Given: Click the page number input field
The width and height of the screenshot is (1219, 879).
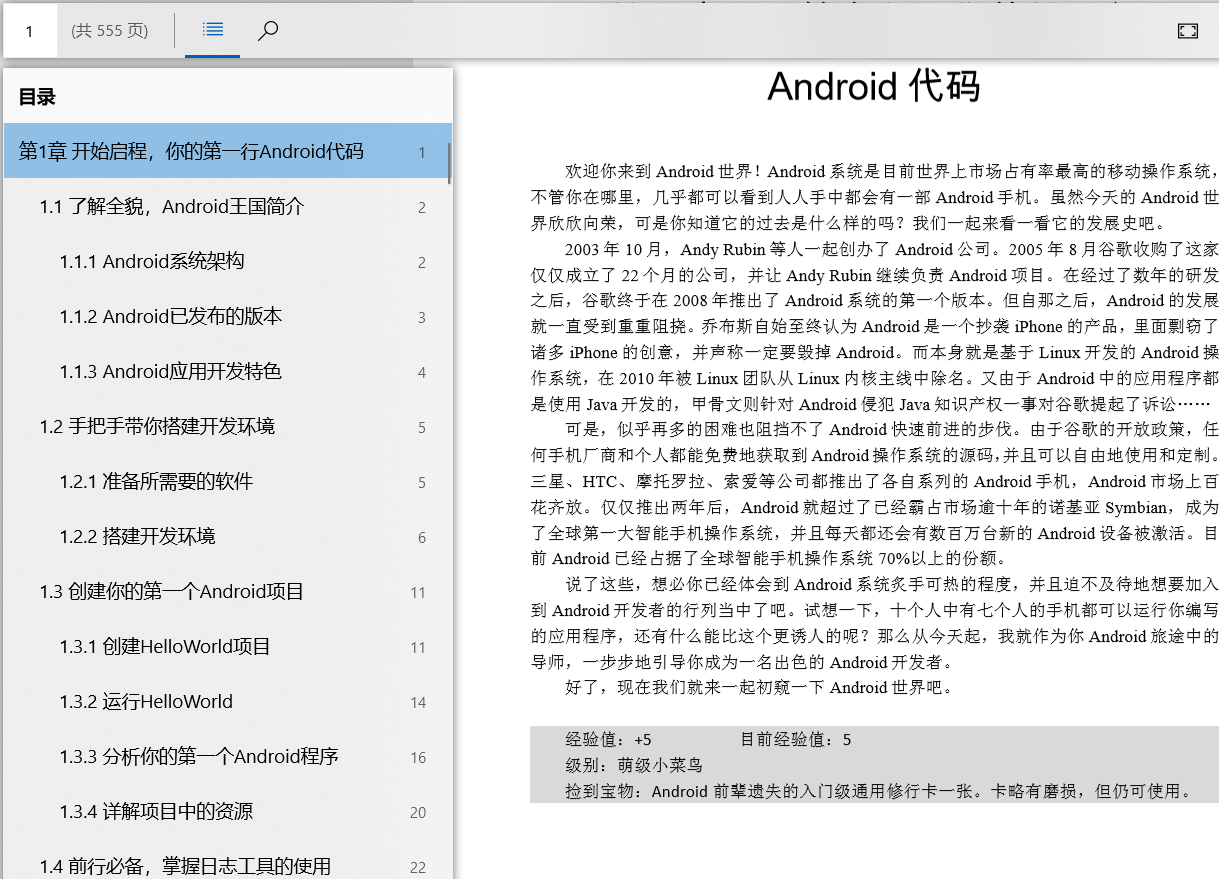Looking at the screenshot, I should [30, 31].
